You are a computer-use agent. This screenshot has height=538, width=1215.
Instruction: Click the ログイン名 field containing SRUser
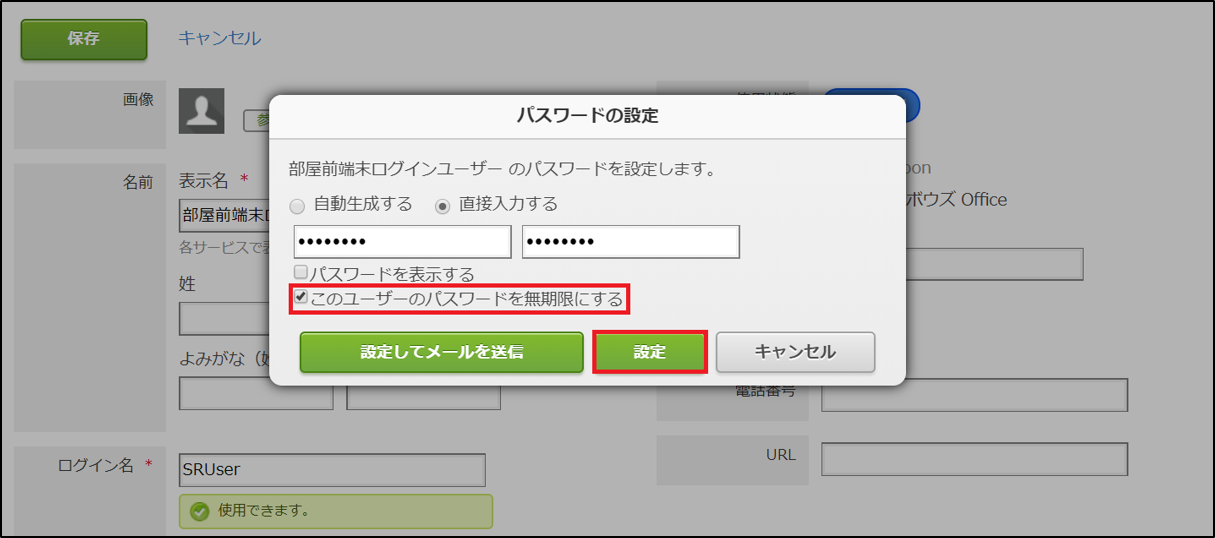click(332, 469)
